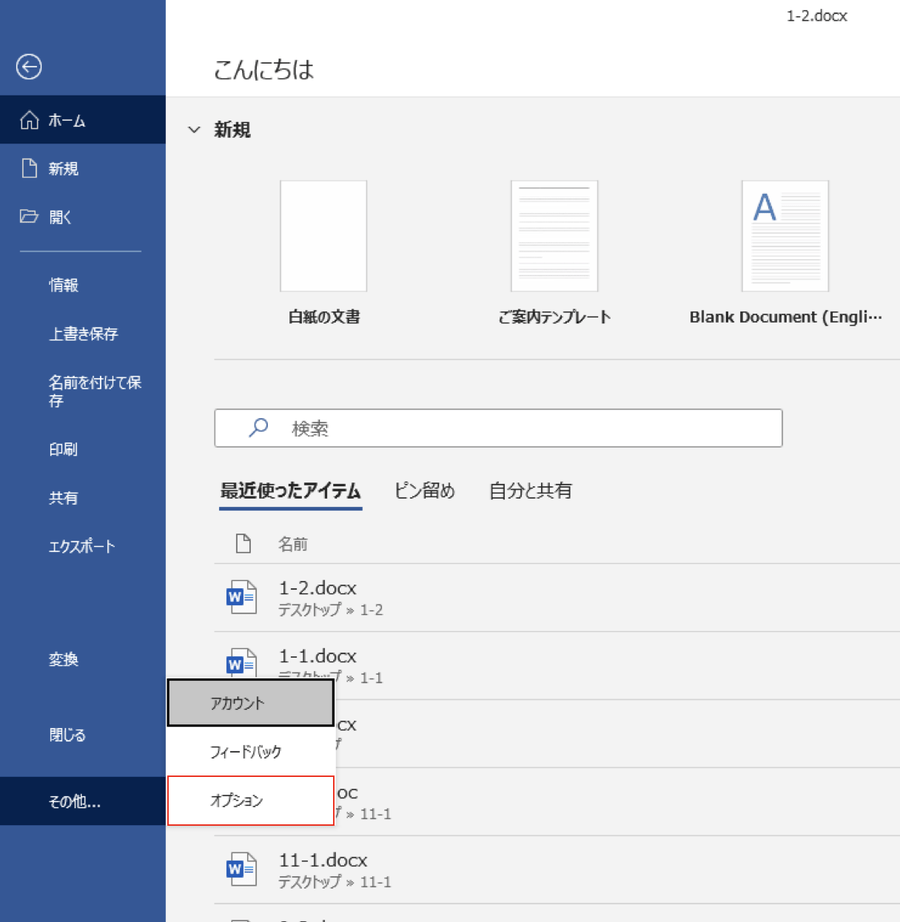This screenshot has height=922, width=900.
Task: Select 開く in the sidebar
Action: [x=83, y=216]
